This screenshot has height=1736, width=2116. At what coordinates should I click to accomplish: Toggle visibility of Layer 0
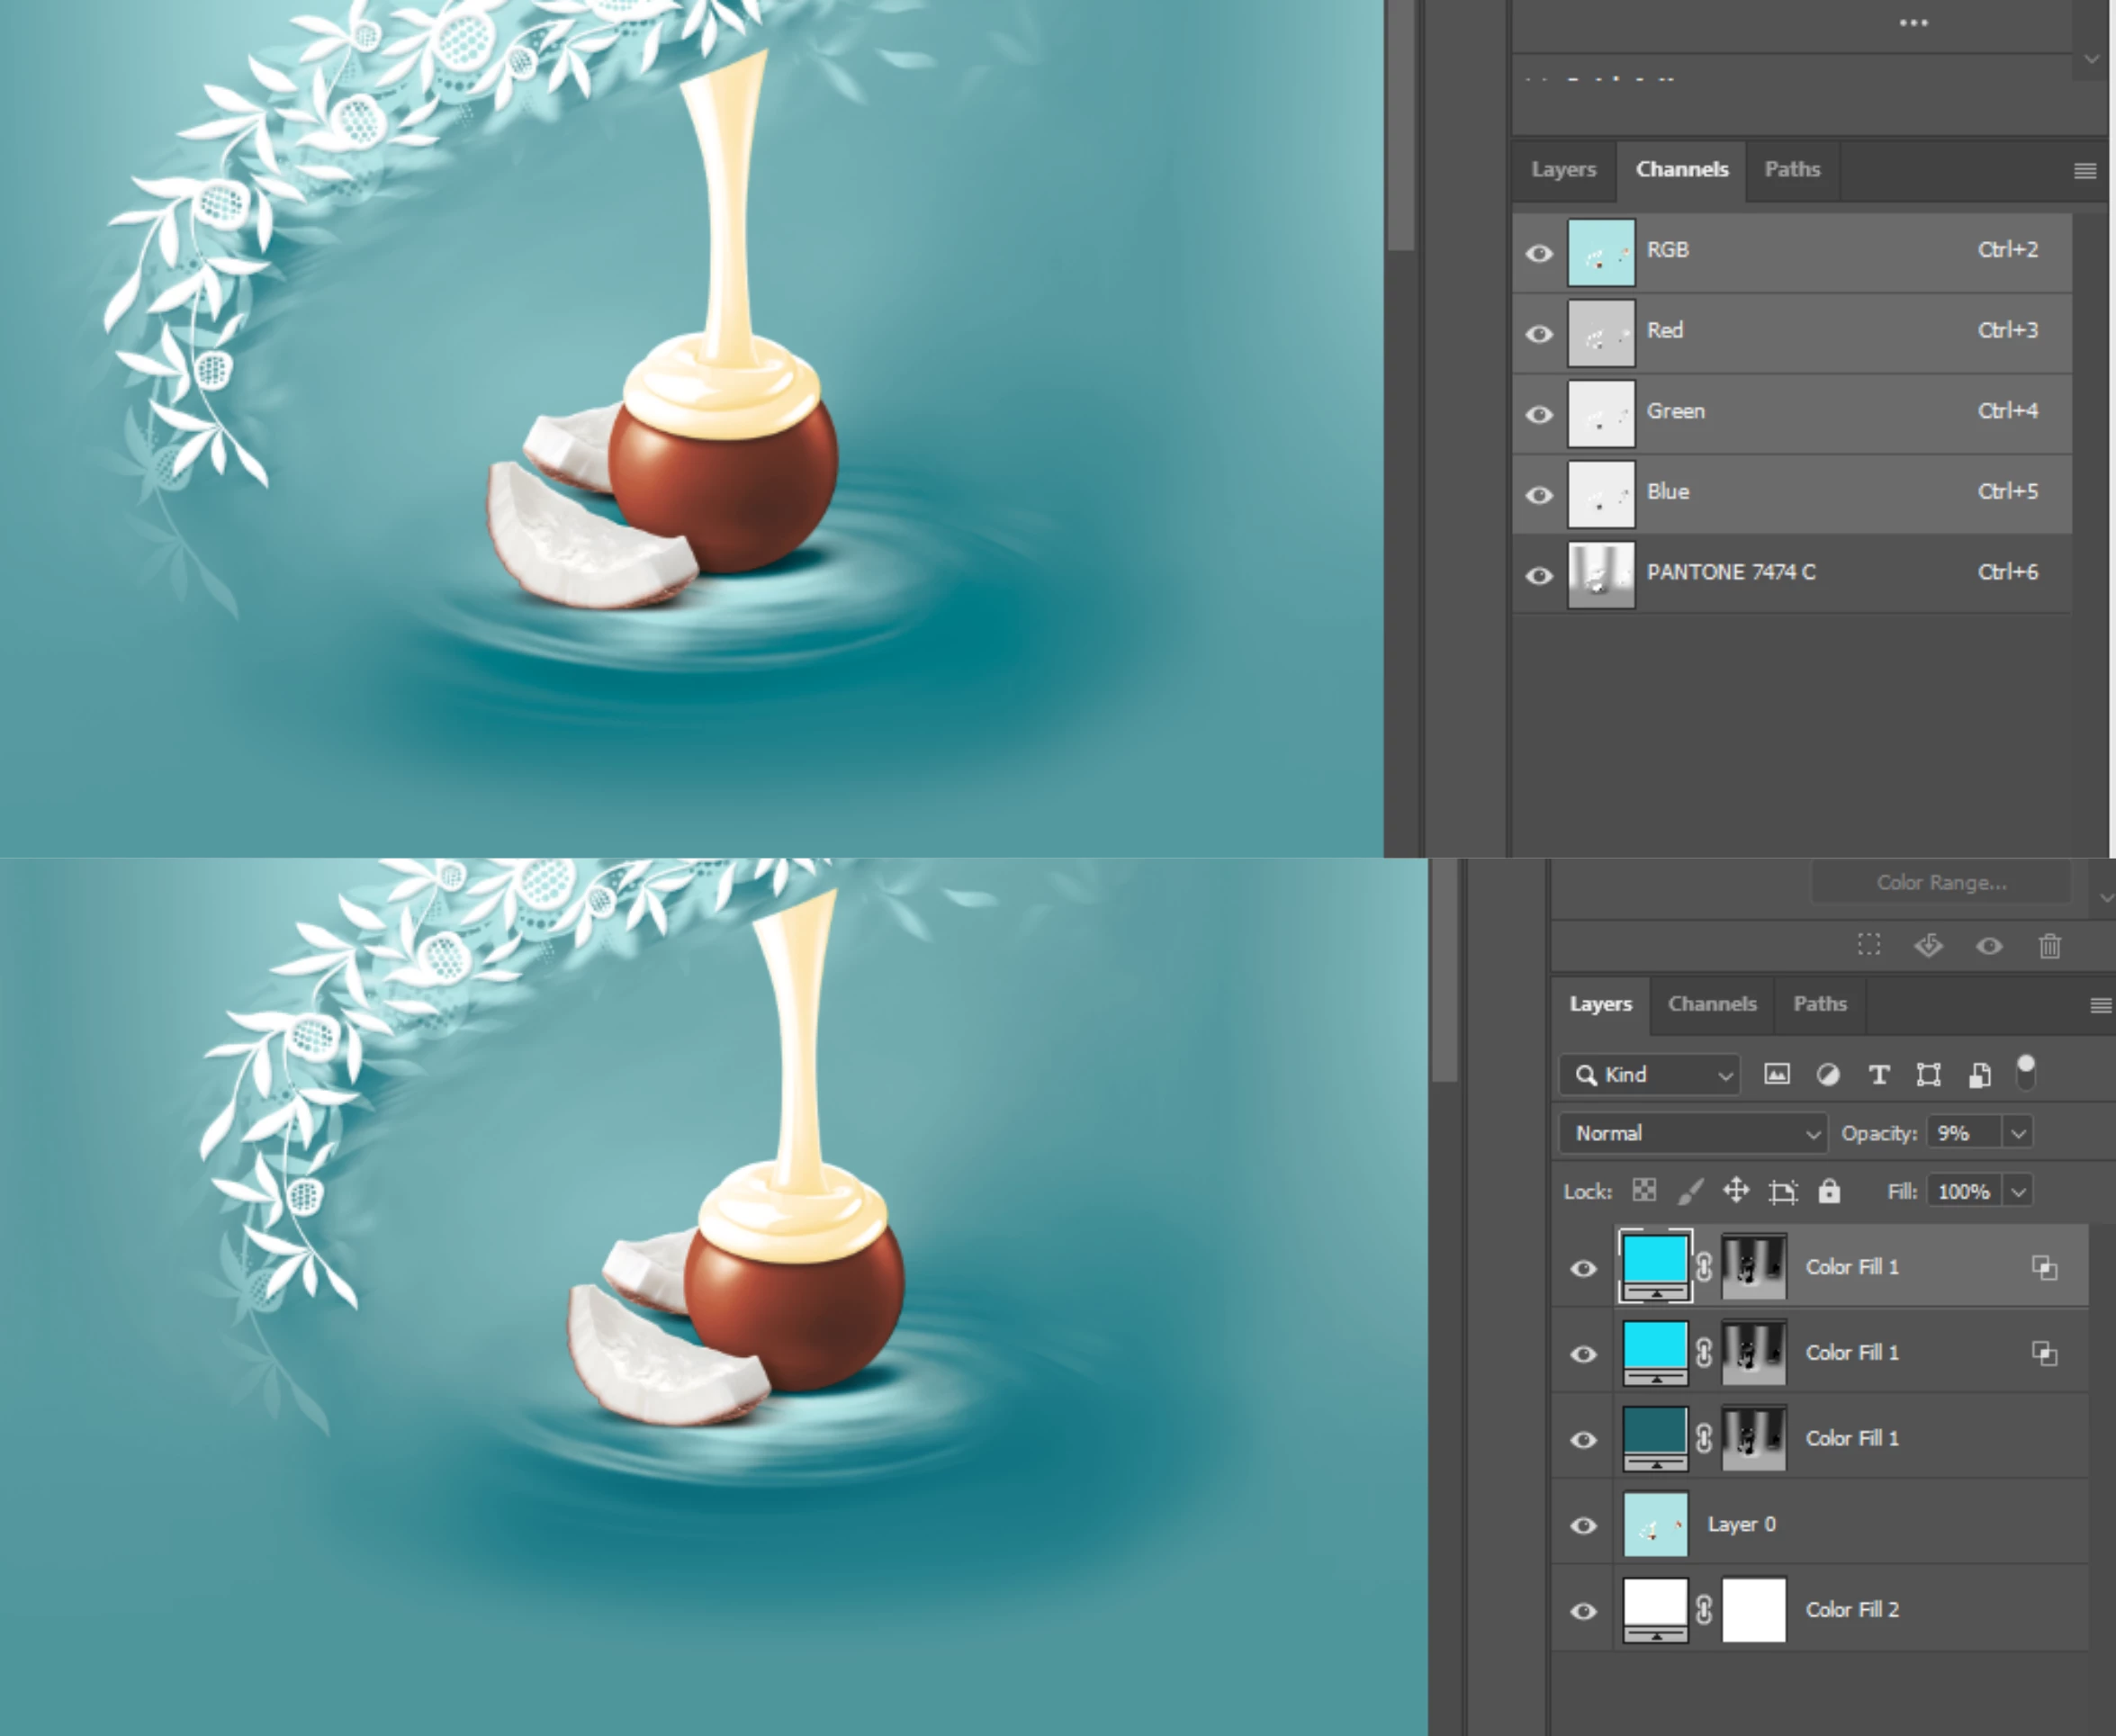pyautogui.click(x=1583, y=1525)
